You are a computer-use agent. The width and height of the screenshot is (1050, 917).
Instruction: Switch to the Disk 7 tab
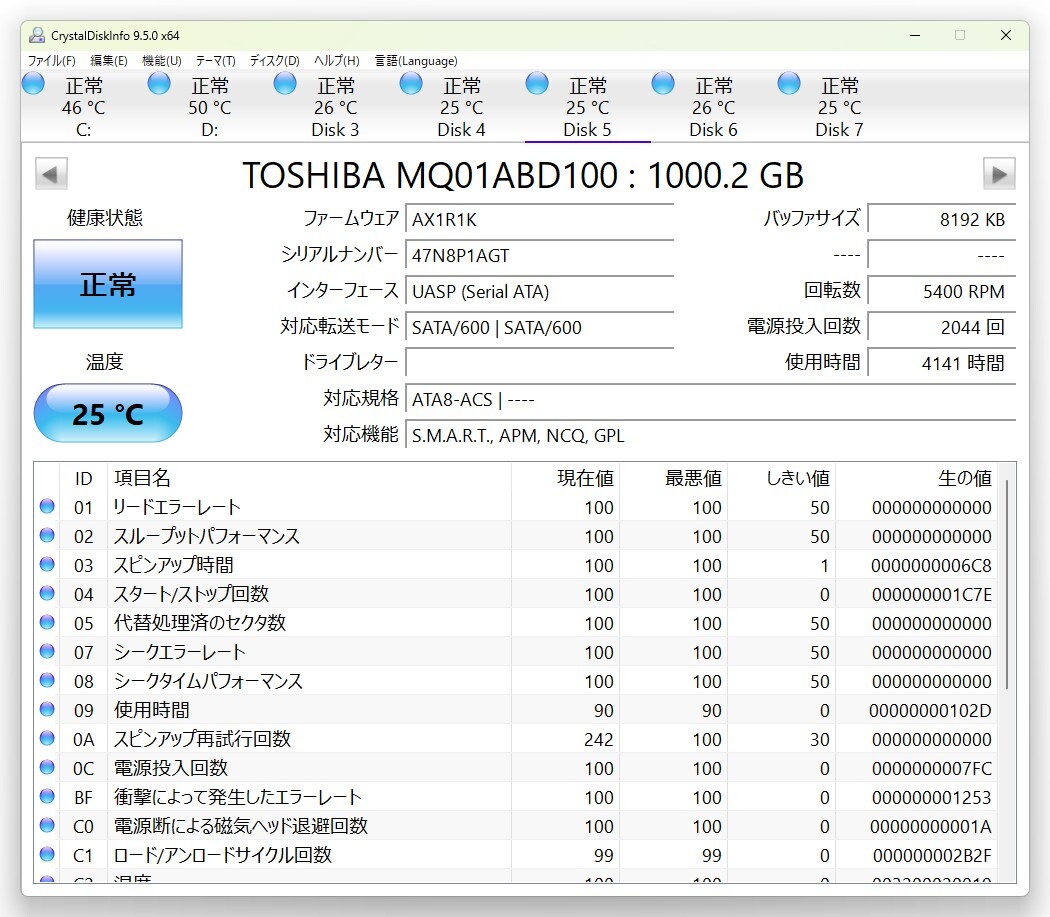(839, 107)
